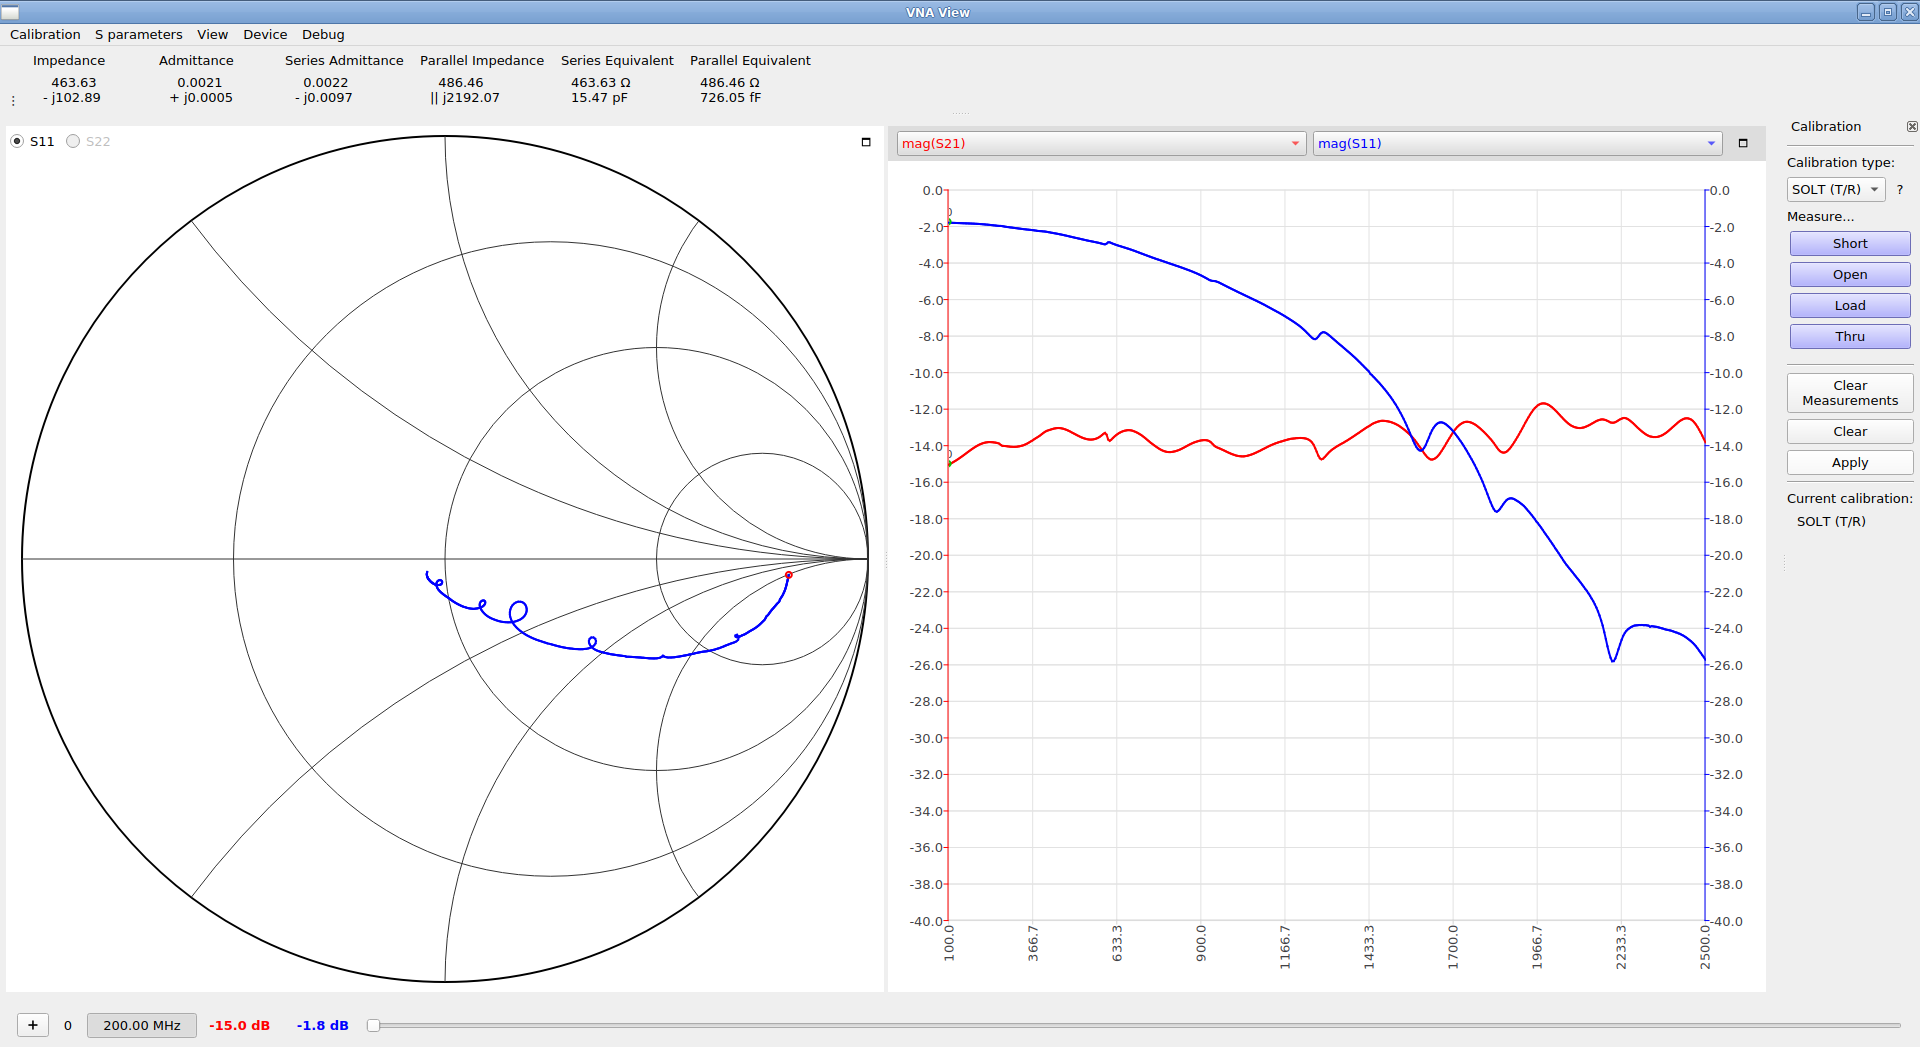The width and height of the screenshot is (1920, 1047).
Task: Measure the Open standard
Action: click(1850, 275)
